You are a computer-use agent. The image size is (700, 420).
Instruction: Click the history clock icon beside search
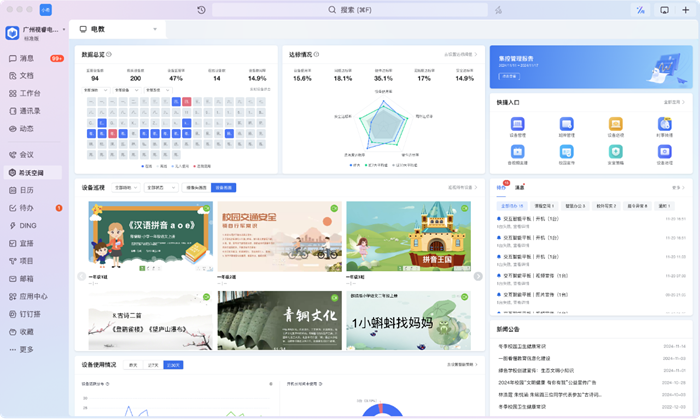202,10
